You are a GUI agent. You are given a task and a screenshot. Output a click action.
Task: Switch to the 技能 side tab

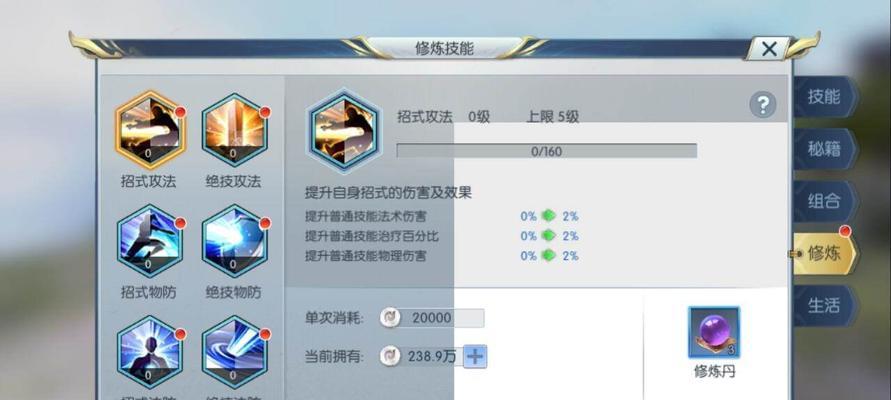(x=824, y=97)
